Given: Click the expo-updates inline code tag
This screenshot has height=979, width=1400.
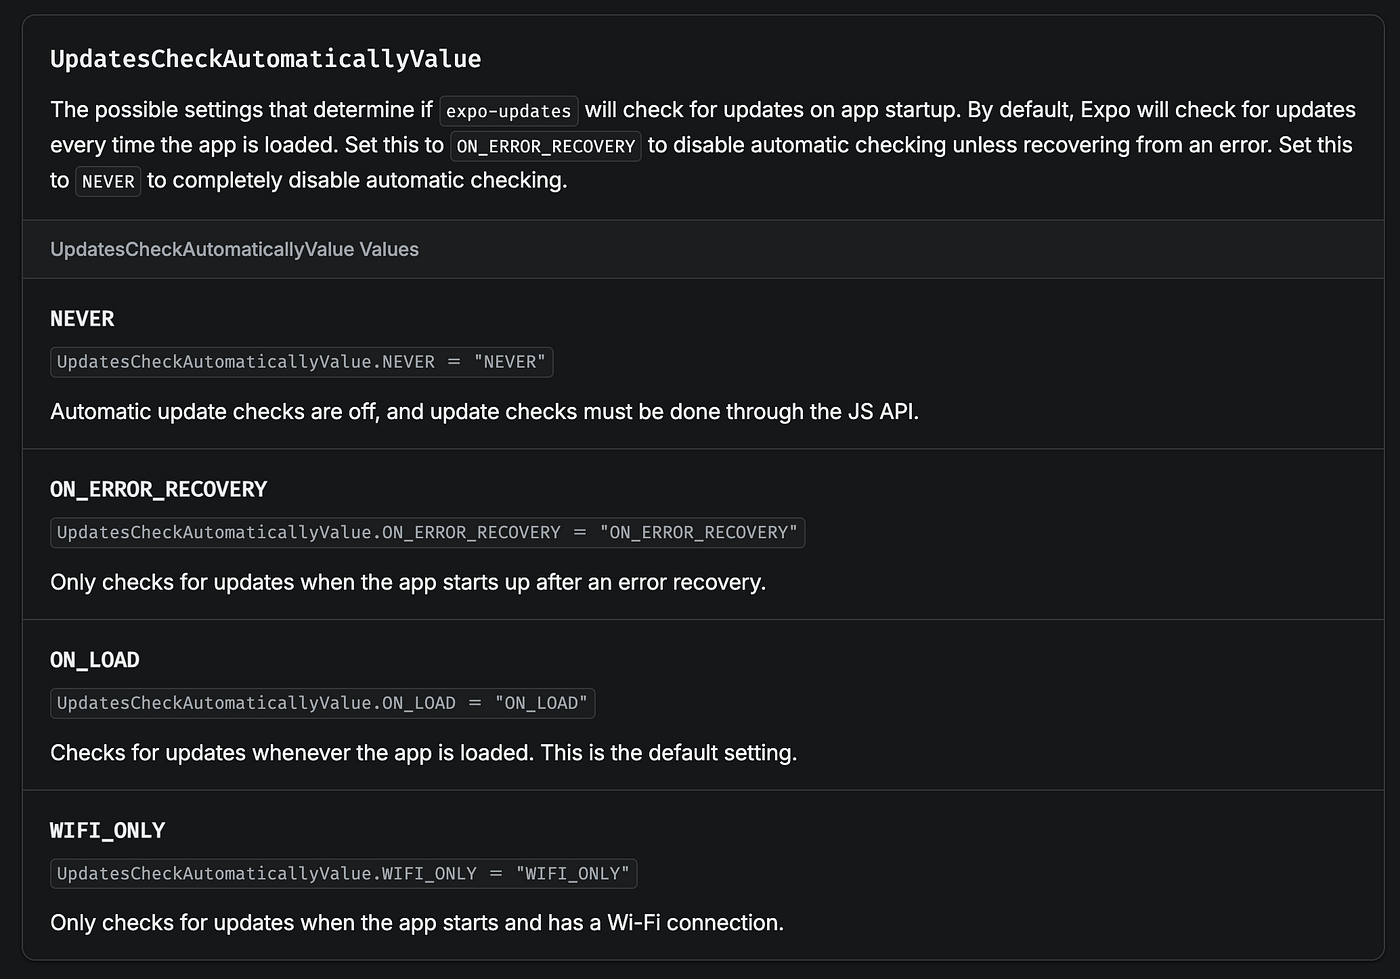Looking at the screenshot, I should pos(509,111).
